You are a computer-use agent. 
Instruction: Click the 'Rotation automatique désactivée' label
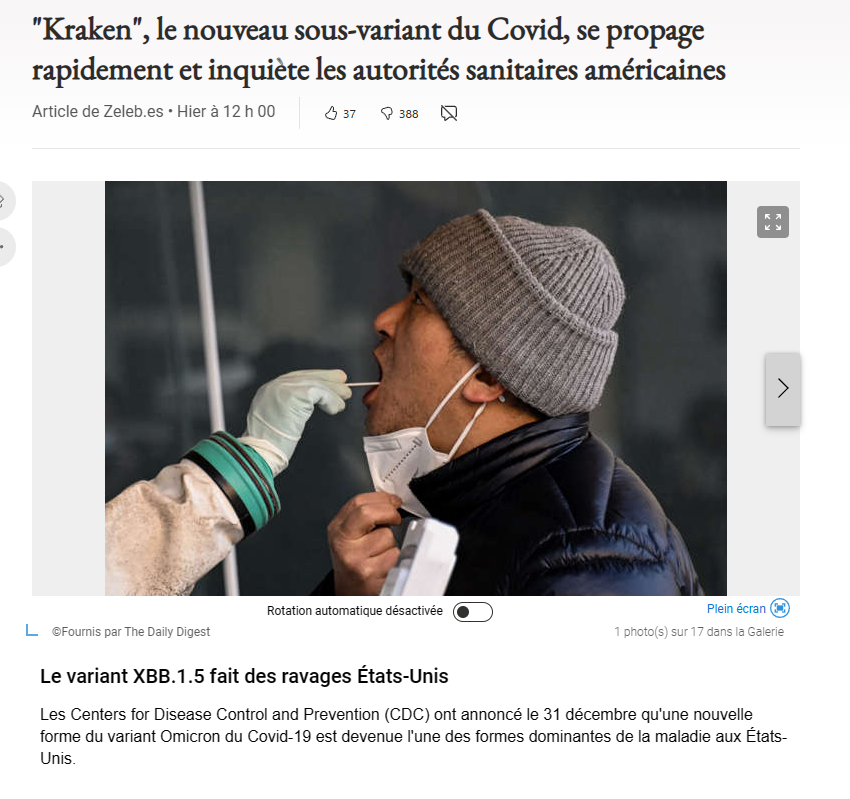pos(355,611)
